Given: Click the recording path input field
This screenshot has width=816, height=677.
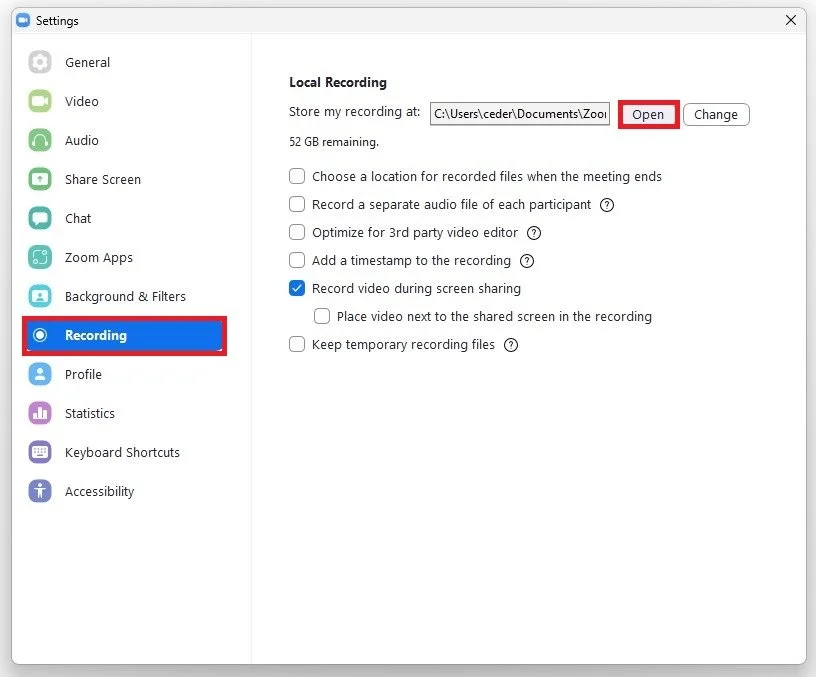Looking at the screenshot, I should [x=519, y=113].
